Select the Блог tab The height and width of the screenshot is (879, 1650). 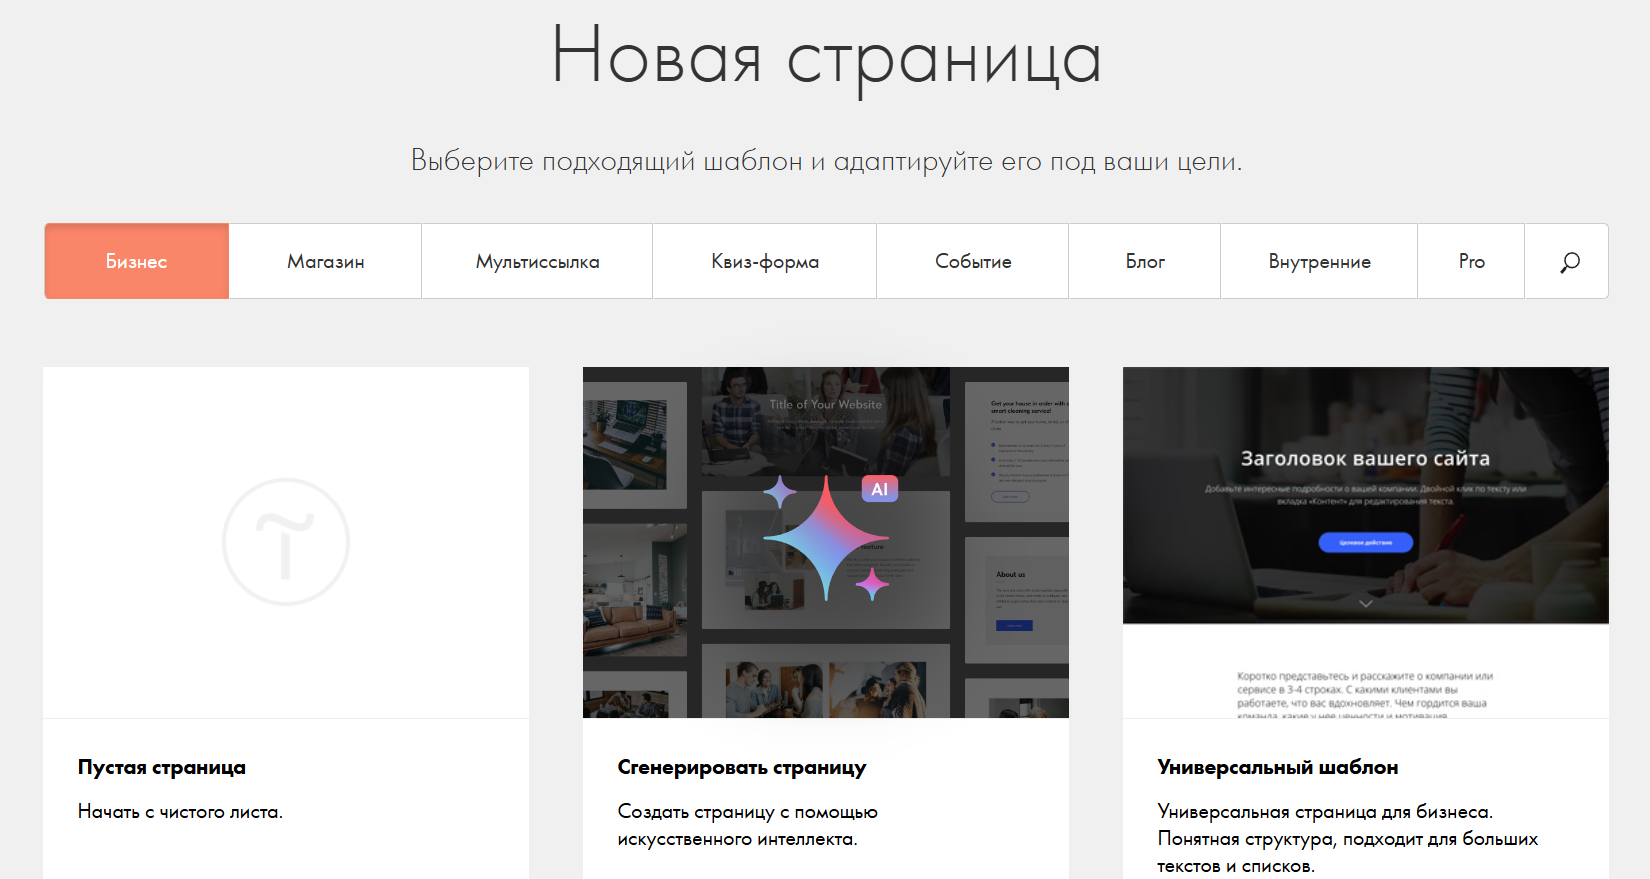coord(1145,261)
